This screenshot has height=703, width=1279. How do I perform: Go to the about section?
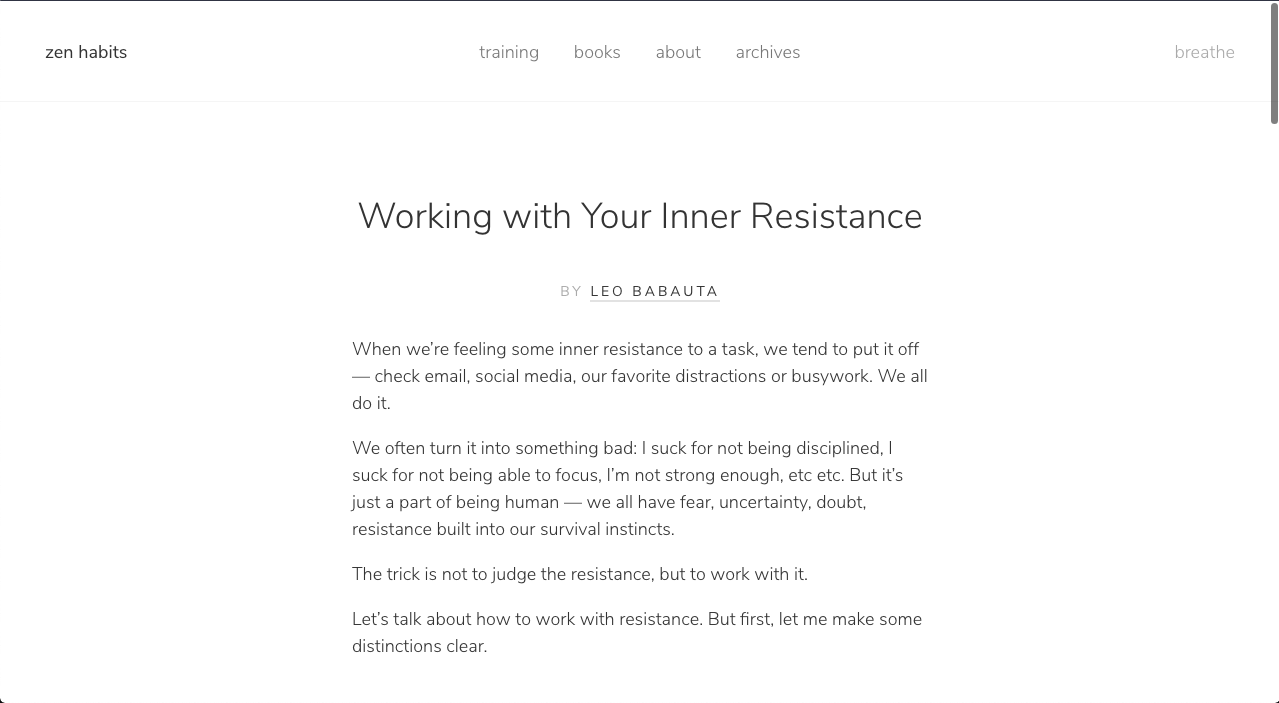678,52
